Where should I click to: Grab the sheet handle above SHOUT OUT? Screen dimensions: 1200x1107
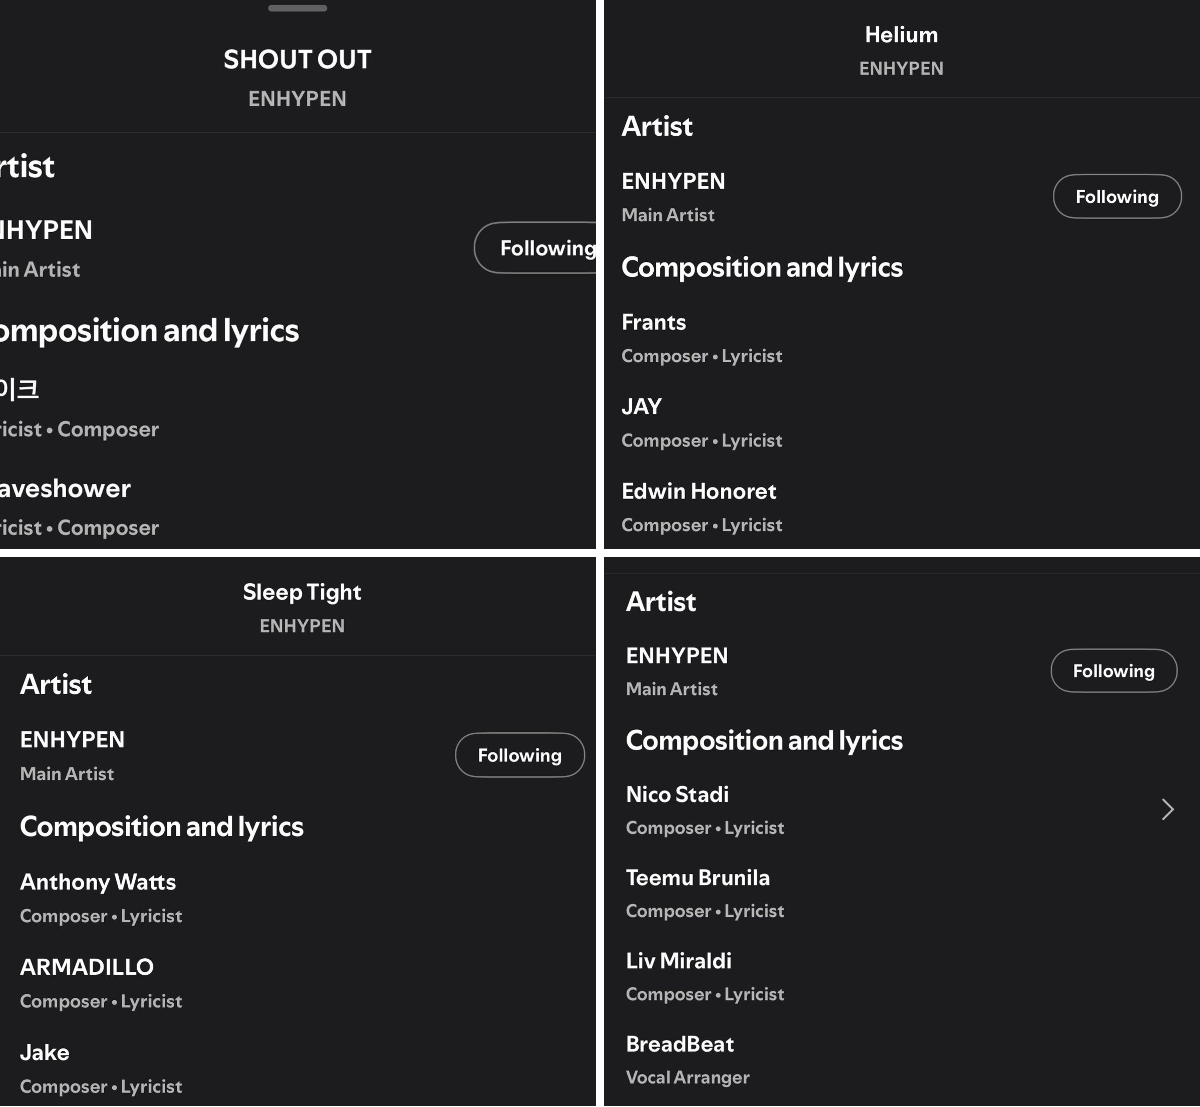pos(298,8)
